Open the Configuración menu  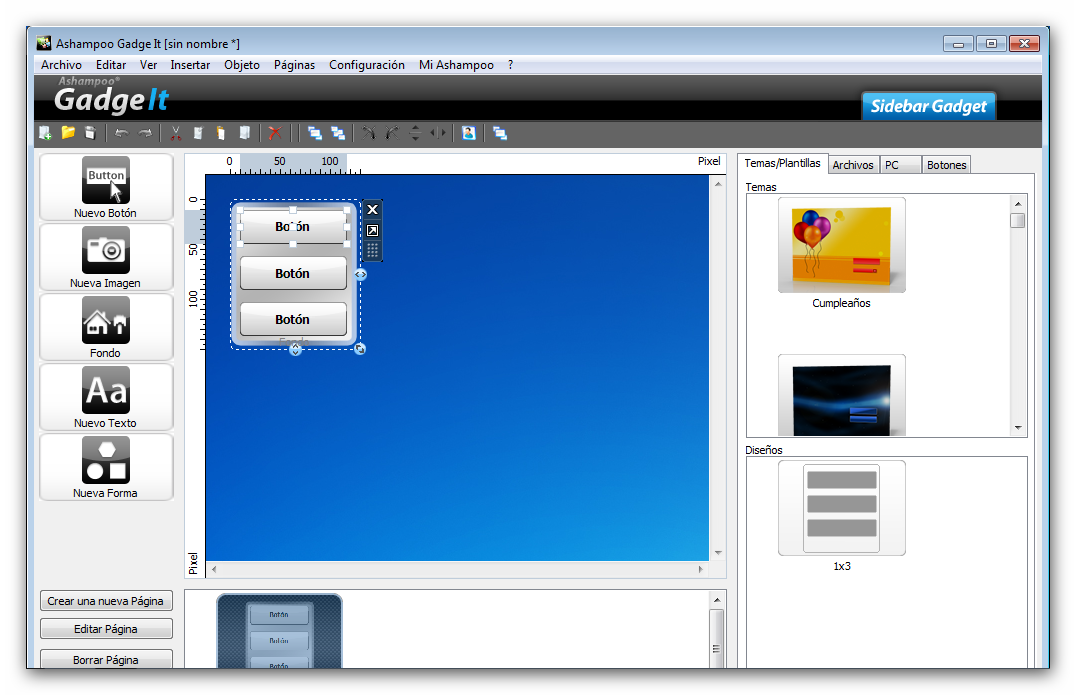pos(366,64)
